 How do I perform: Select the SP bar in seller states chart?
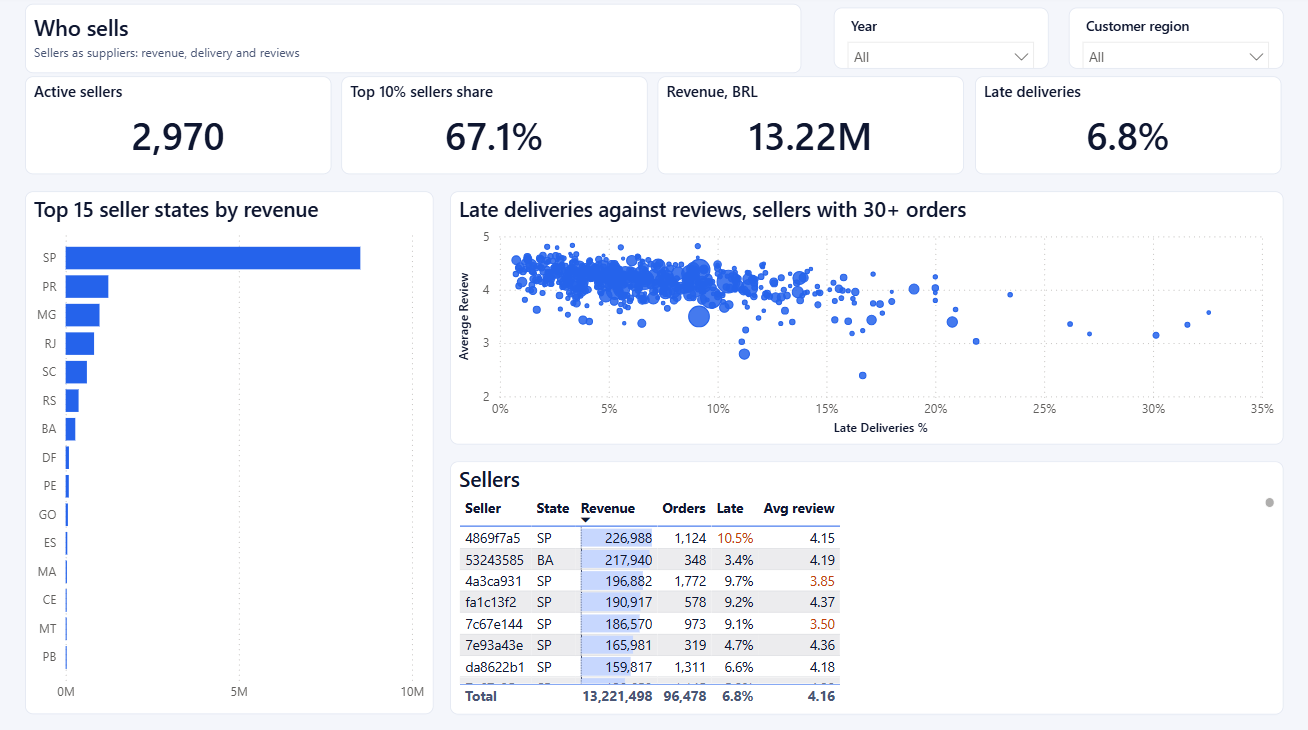(213, 258)
